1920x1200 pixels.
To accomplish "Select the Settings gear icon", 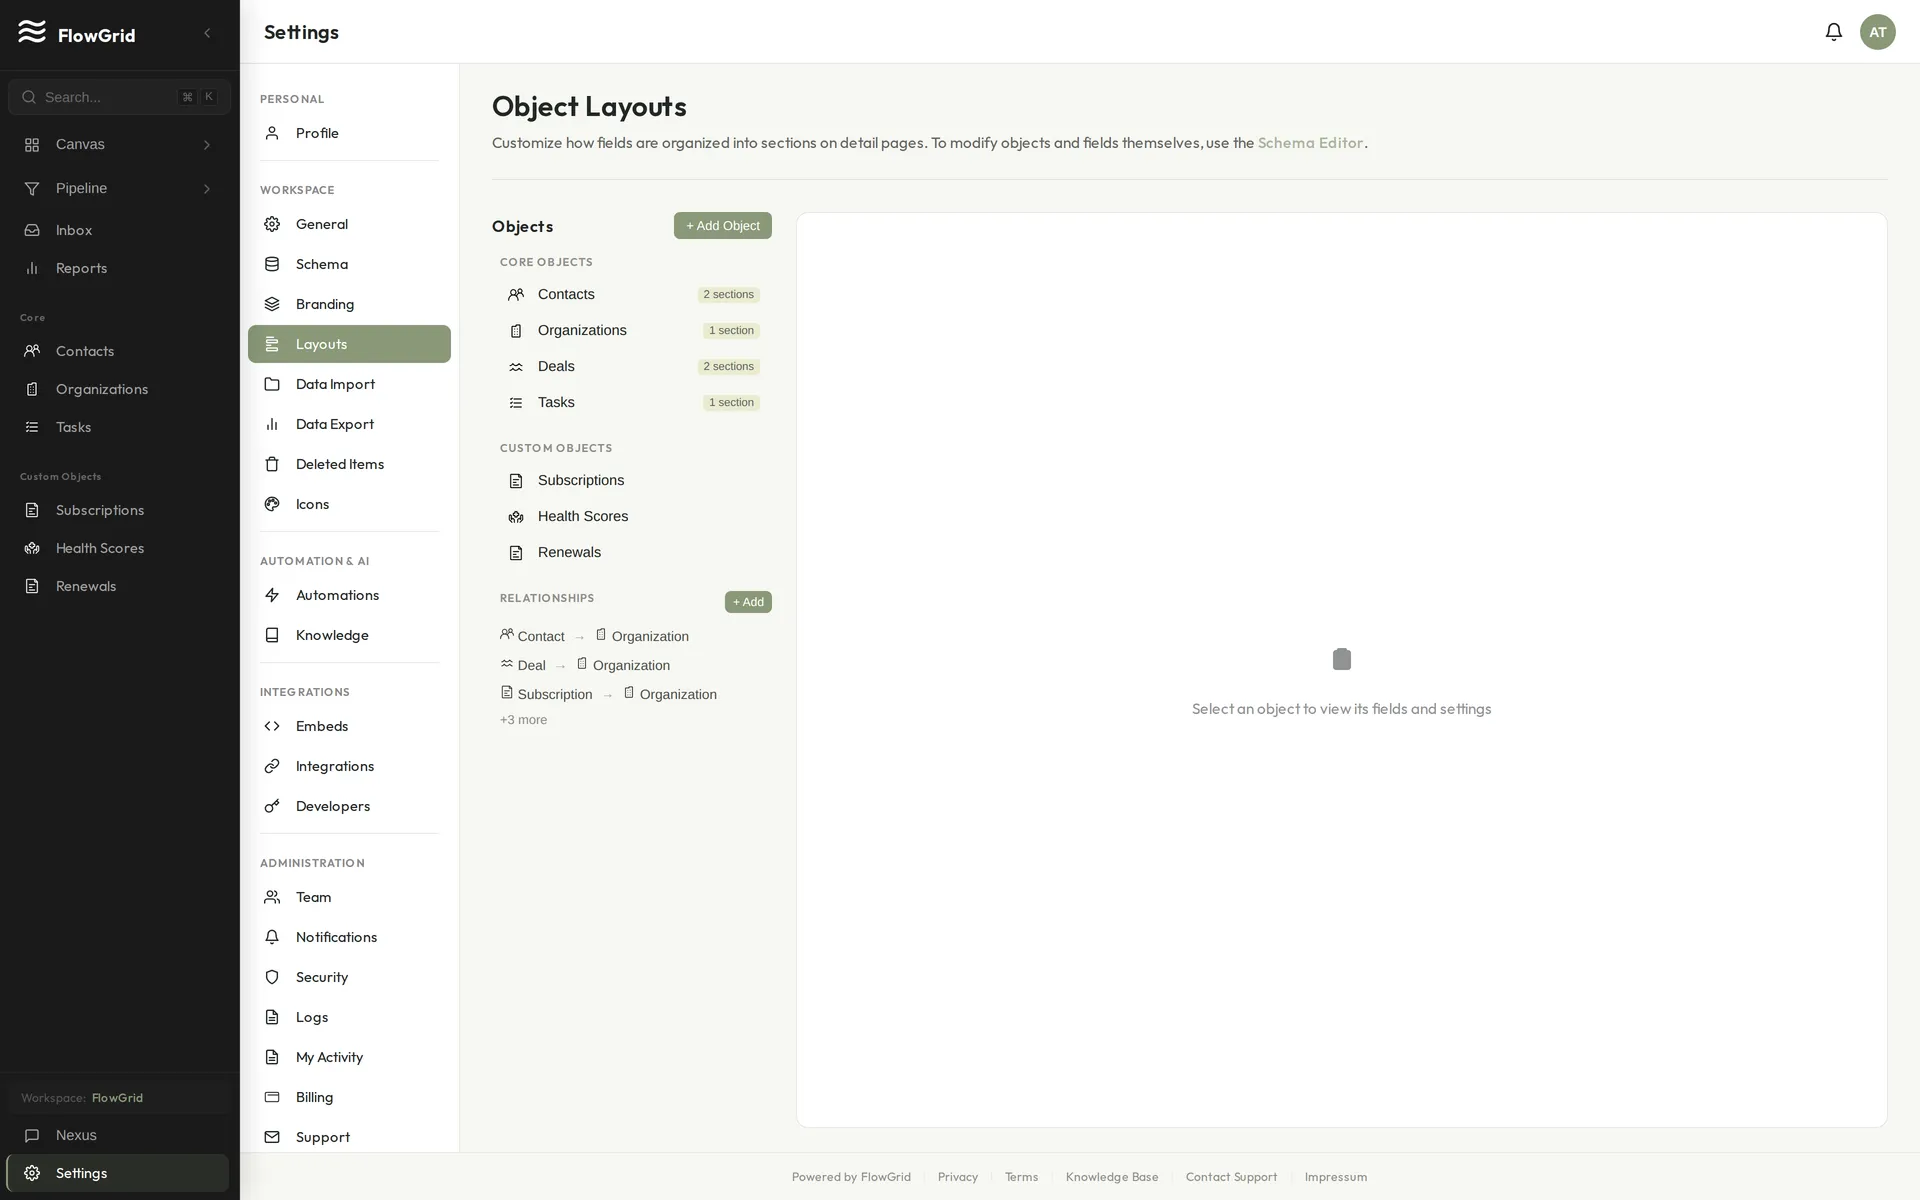I will point(32,1173).
